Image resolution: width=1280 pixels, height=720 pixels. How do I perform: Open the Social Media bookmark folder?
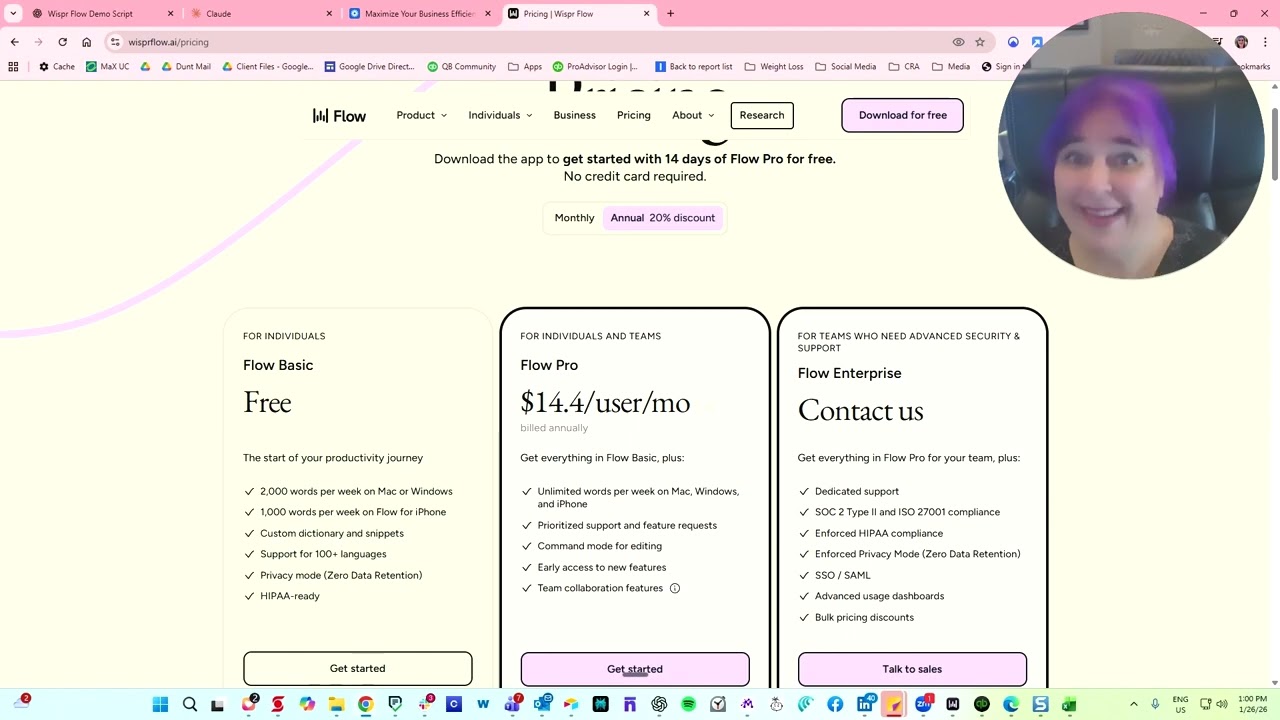click(845, 67)
